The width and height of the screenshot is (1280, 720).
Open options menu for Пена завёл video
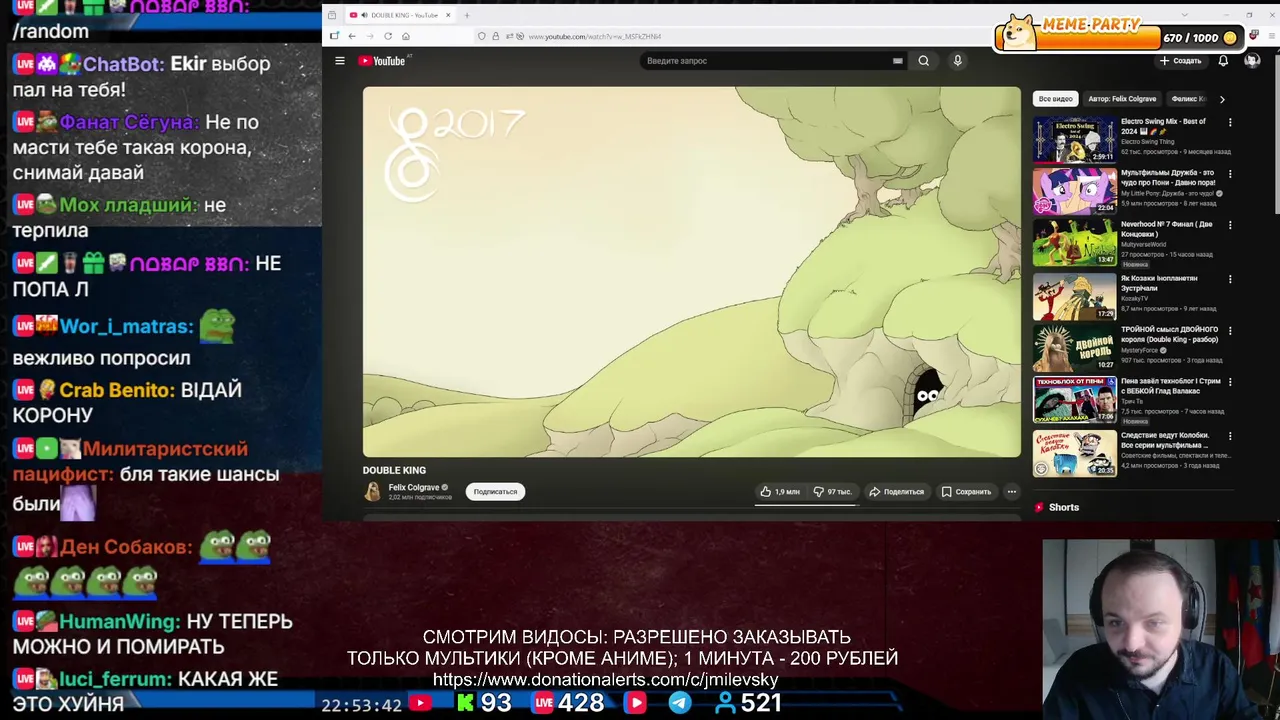pos(1230,382)
